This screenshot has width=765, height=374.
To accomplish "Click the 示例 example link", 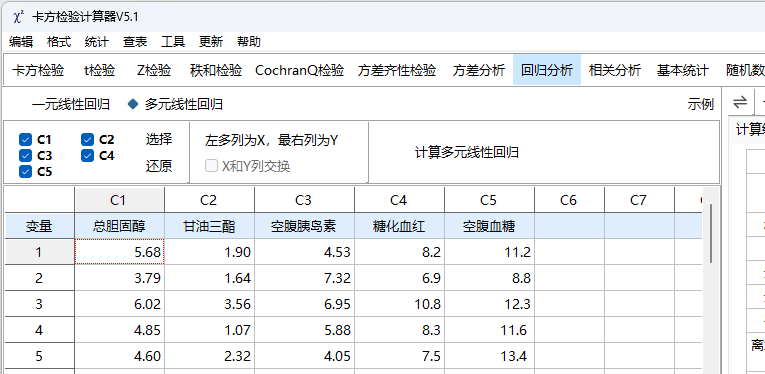I will (701, 104).
